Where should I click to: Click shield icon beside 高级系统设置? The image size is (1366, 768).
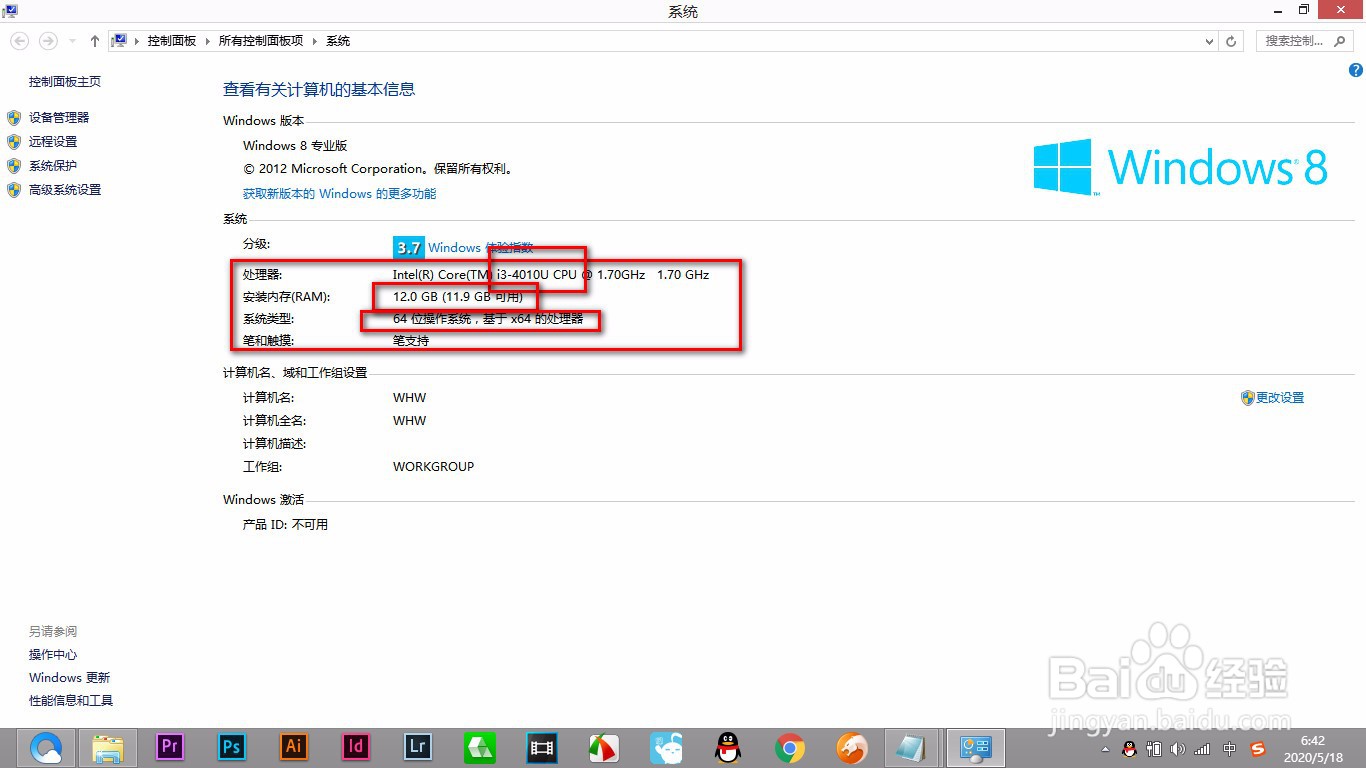point(14,190)
